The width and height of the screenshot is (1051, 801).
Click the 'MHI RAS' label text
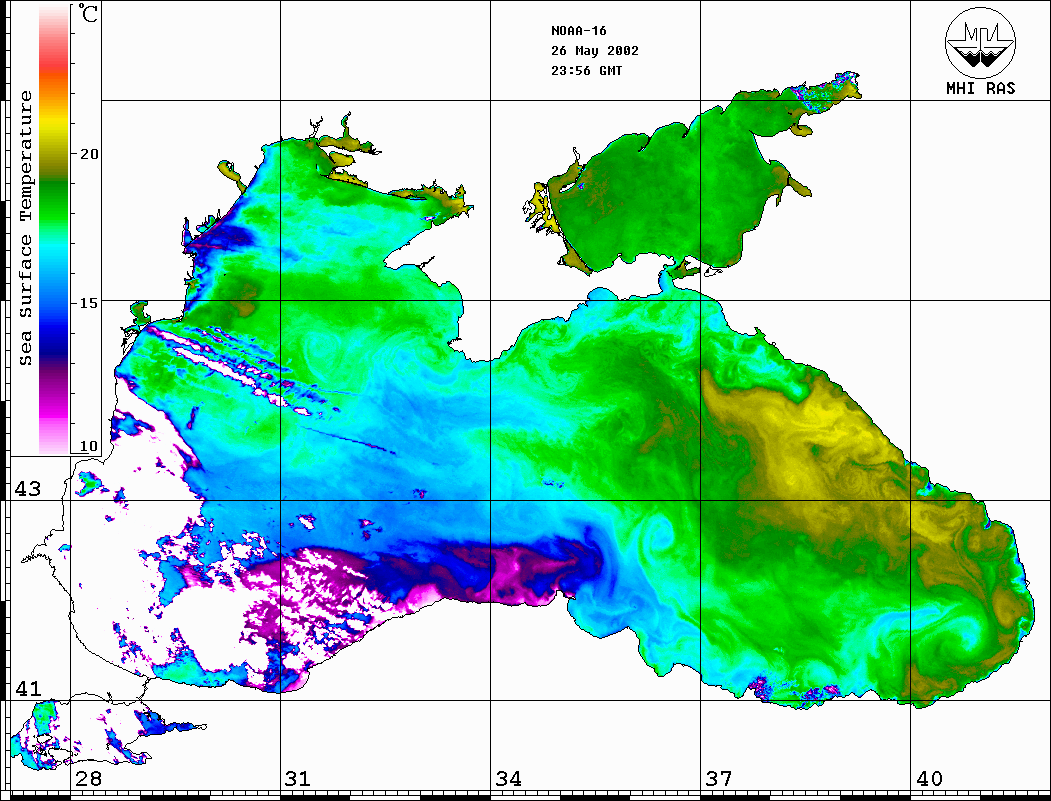[980, 88]
